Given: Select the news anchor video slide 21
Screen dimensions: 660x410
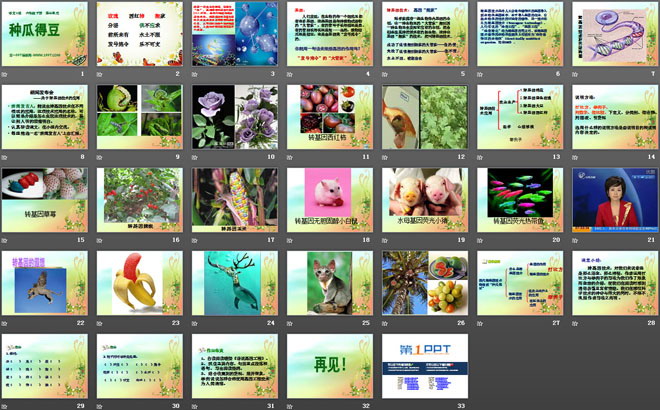Looking at the screenshot, I should click(x=615, y=200).
